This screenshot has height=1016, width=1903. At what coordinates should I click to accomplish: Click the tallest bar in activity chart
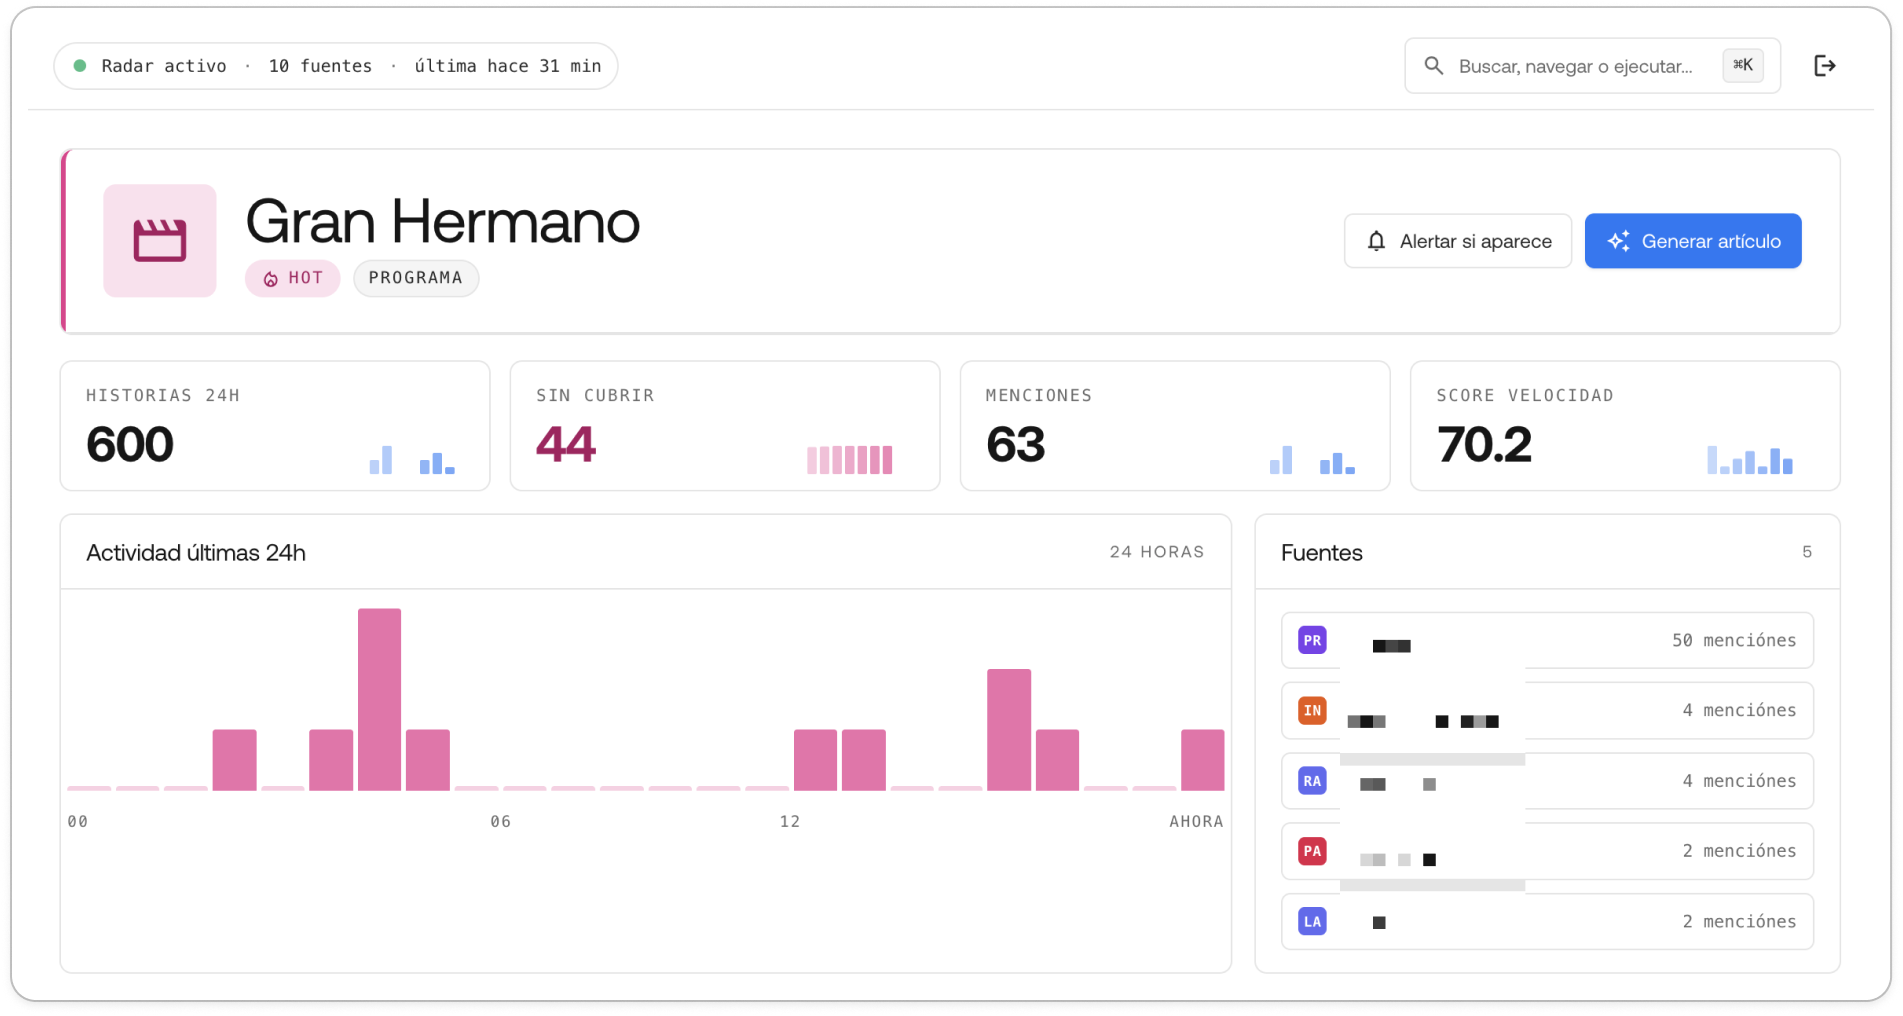coord(380,699)
